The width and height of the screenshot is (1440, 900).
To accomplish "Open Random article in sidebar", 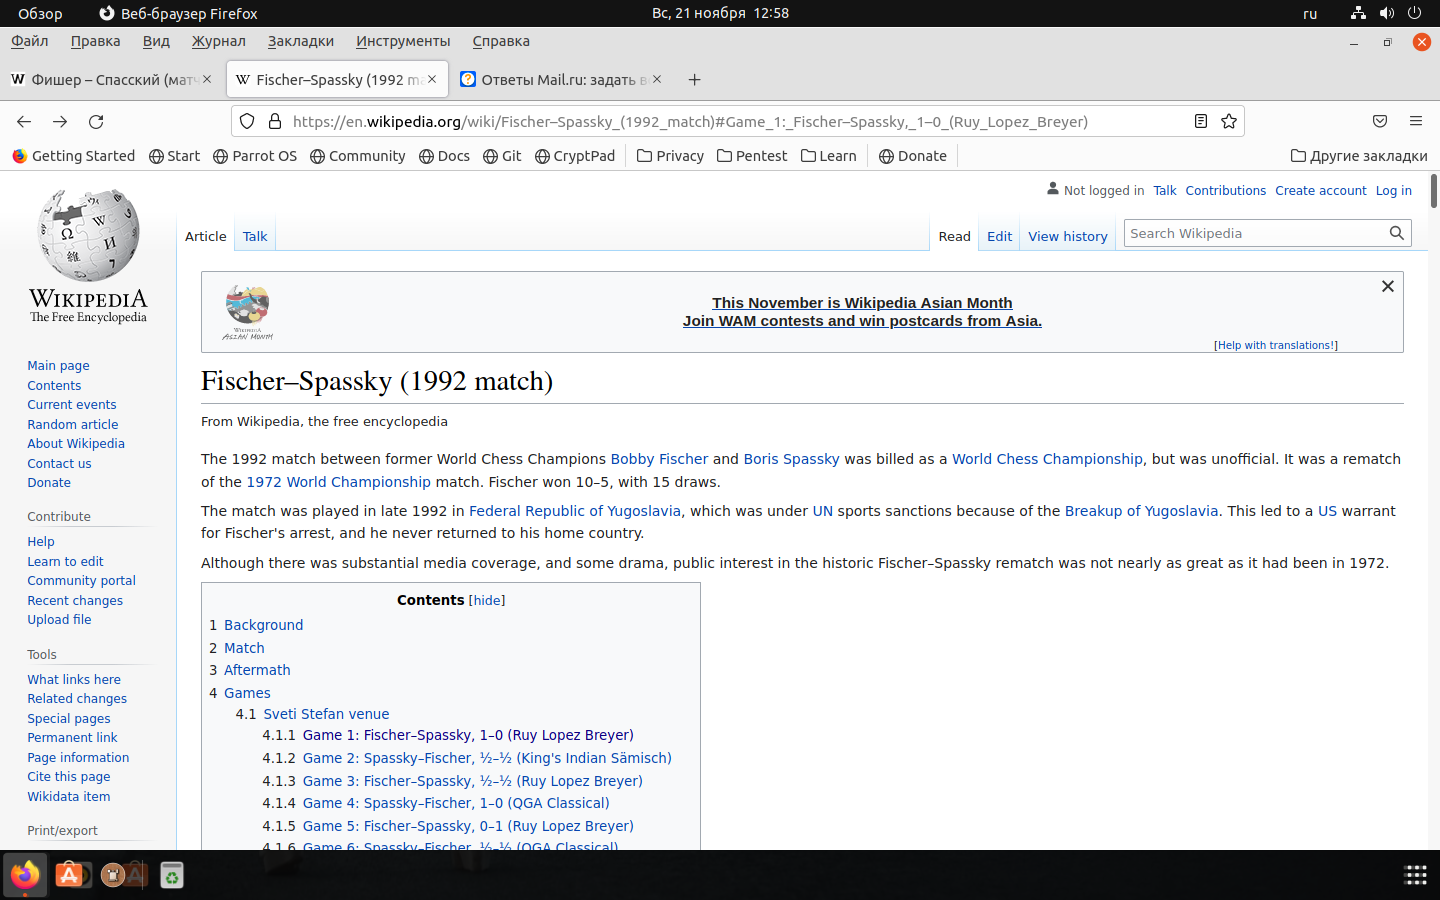I will coord(73,424).
